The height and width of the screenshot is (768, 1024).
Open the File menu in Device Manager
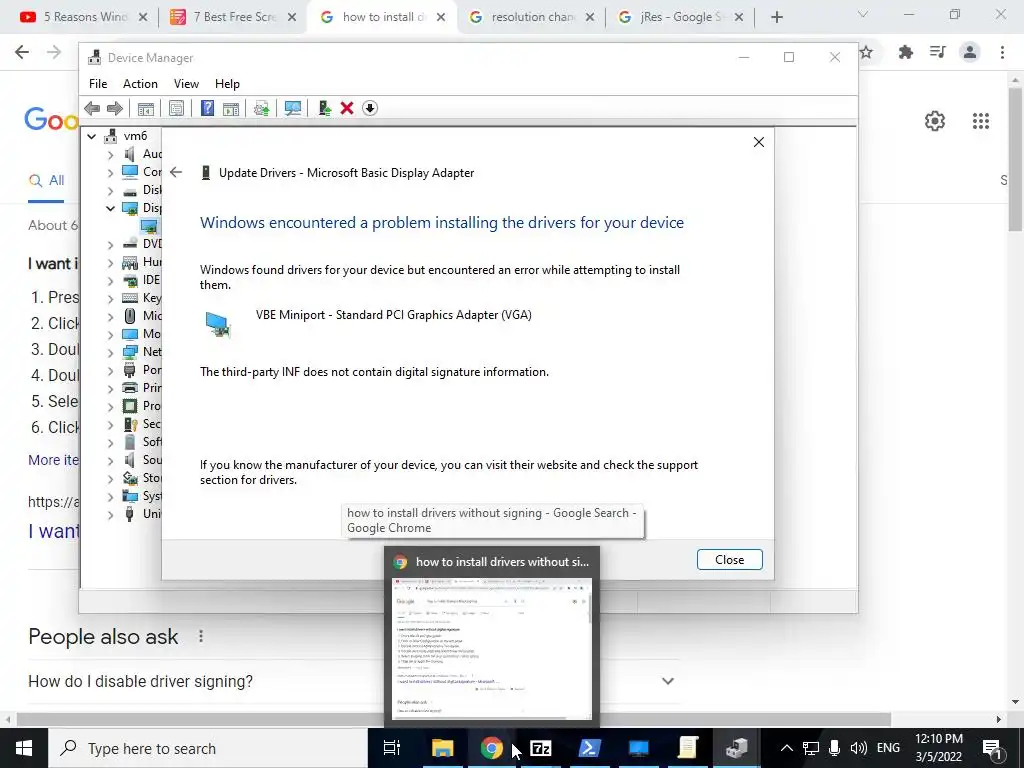tap(98, 84)
